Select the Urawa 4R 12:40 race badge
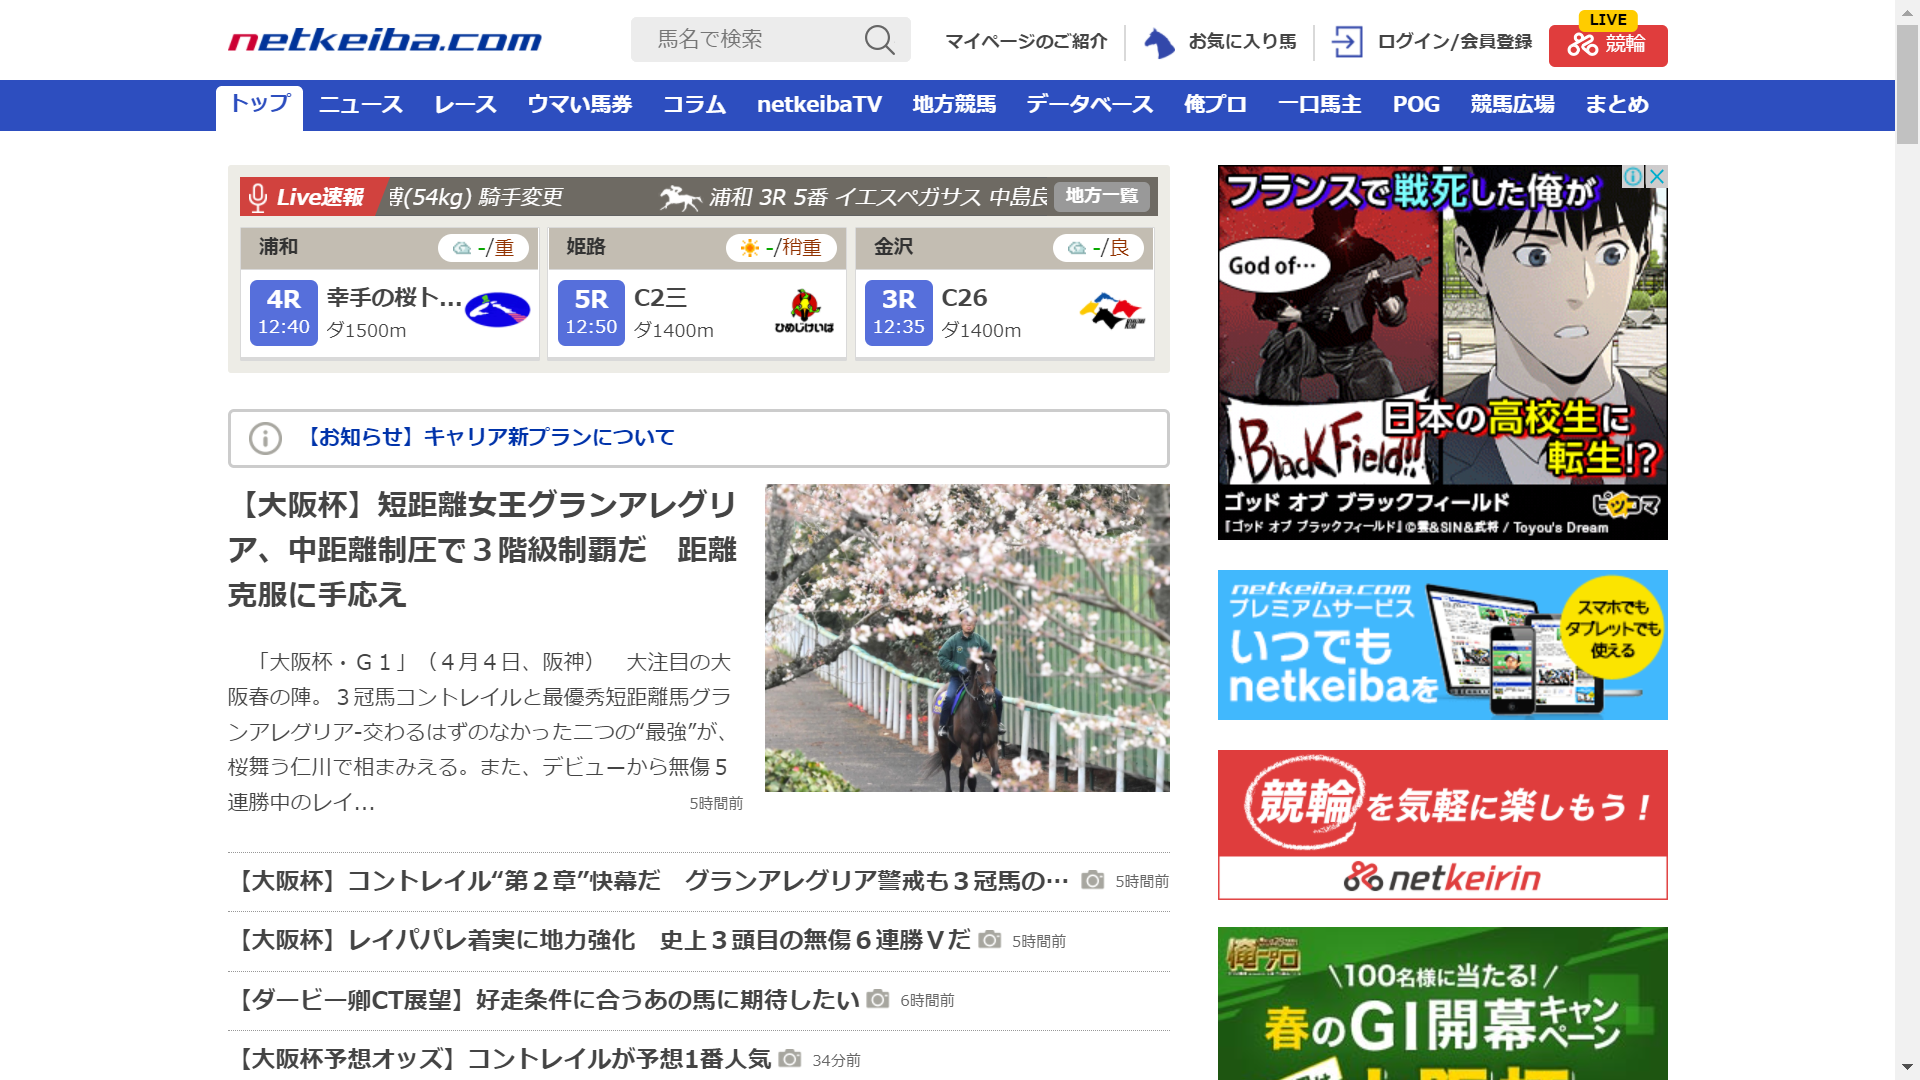The image size is (1920, 1080). pyautogui.click(x=284, y=313)
